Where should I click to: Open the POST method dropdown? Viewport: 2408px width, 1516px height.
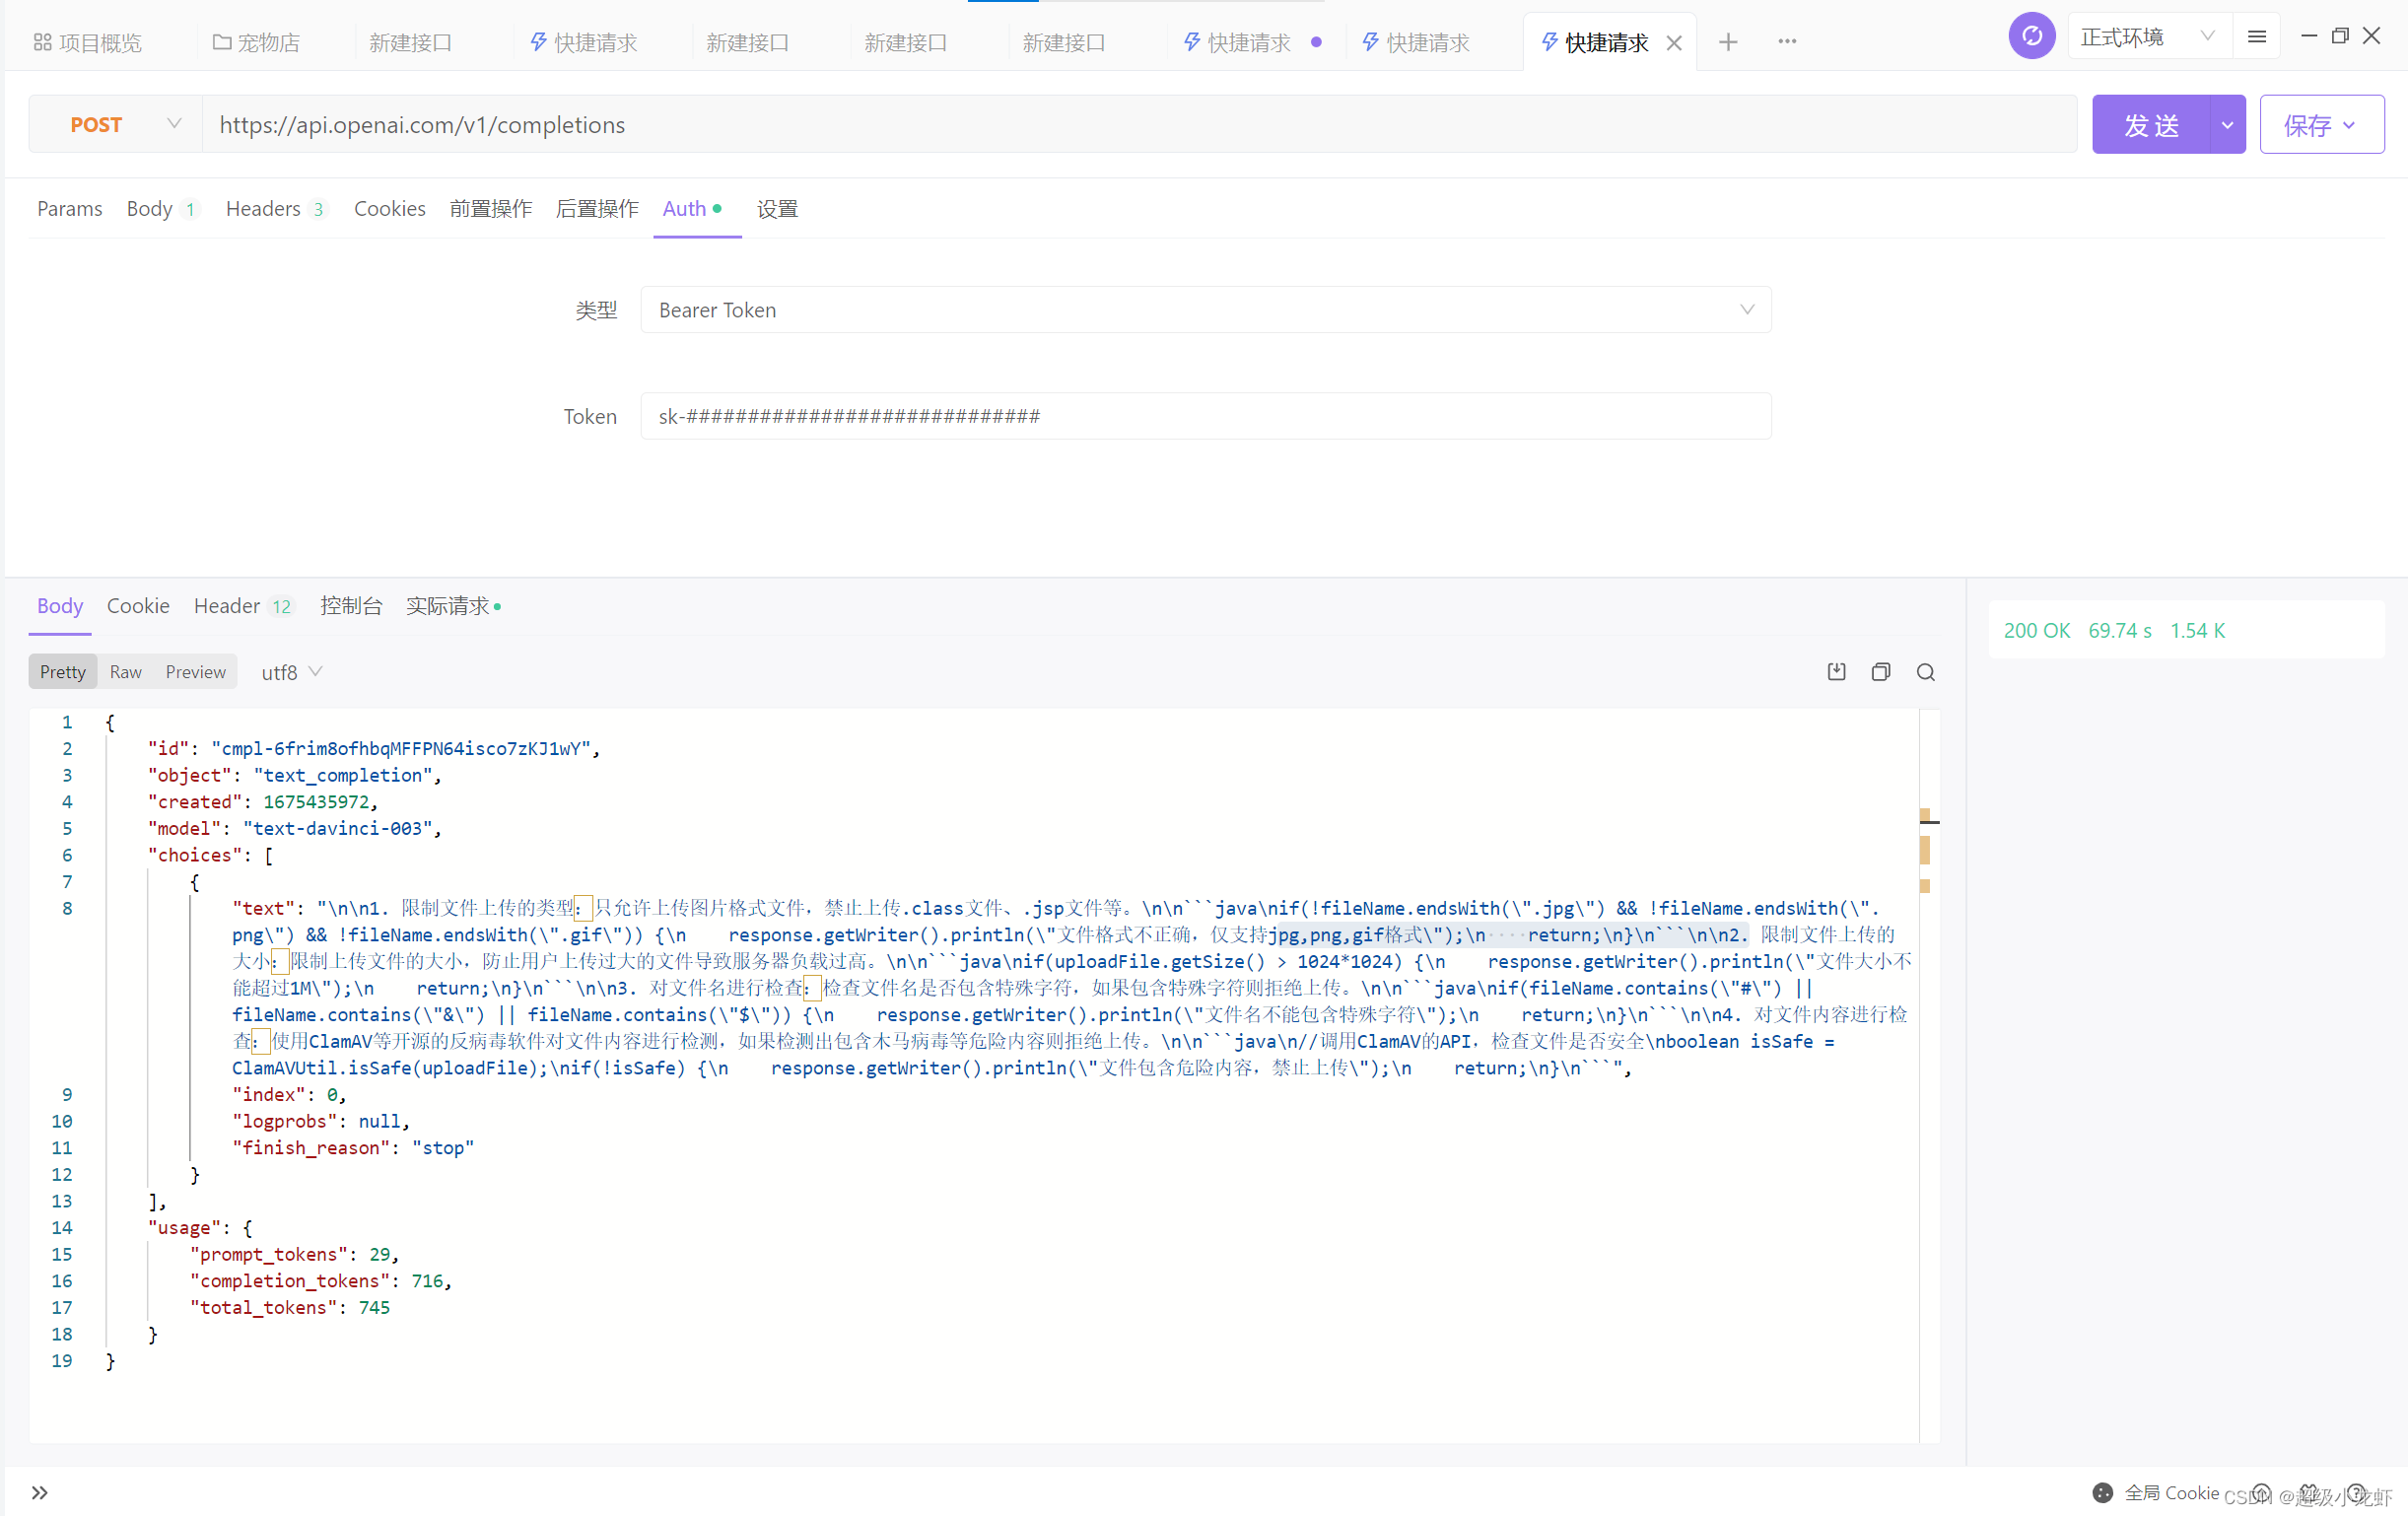tap(116, 125)
